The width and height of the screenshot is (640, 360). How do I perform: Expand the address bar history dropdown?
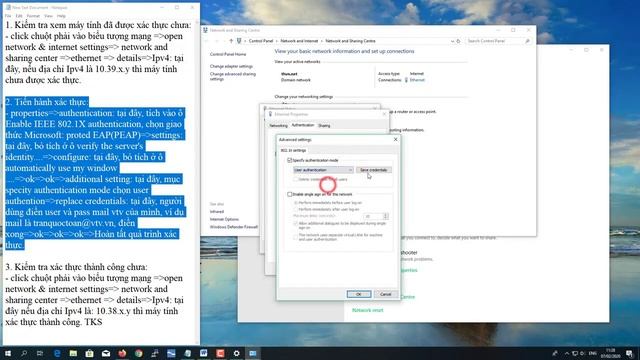pos(452,41)
